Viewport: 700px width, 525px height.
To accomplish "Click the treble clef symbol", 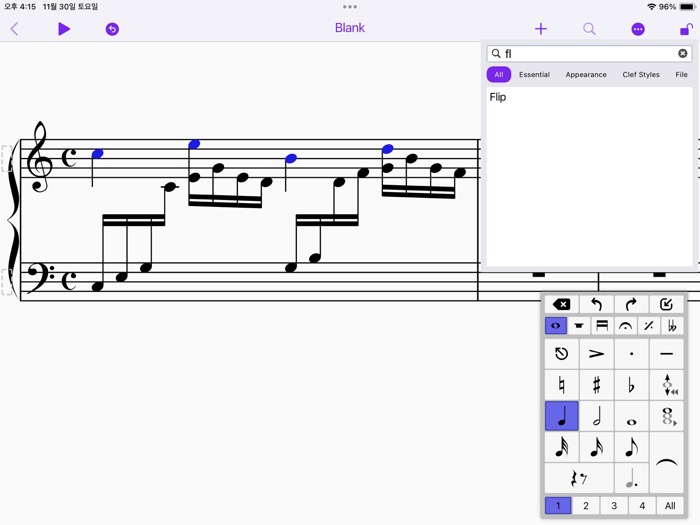I will [39, 156].
